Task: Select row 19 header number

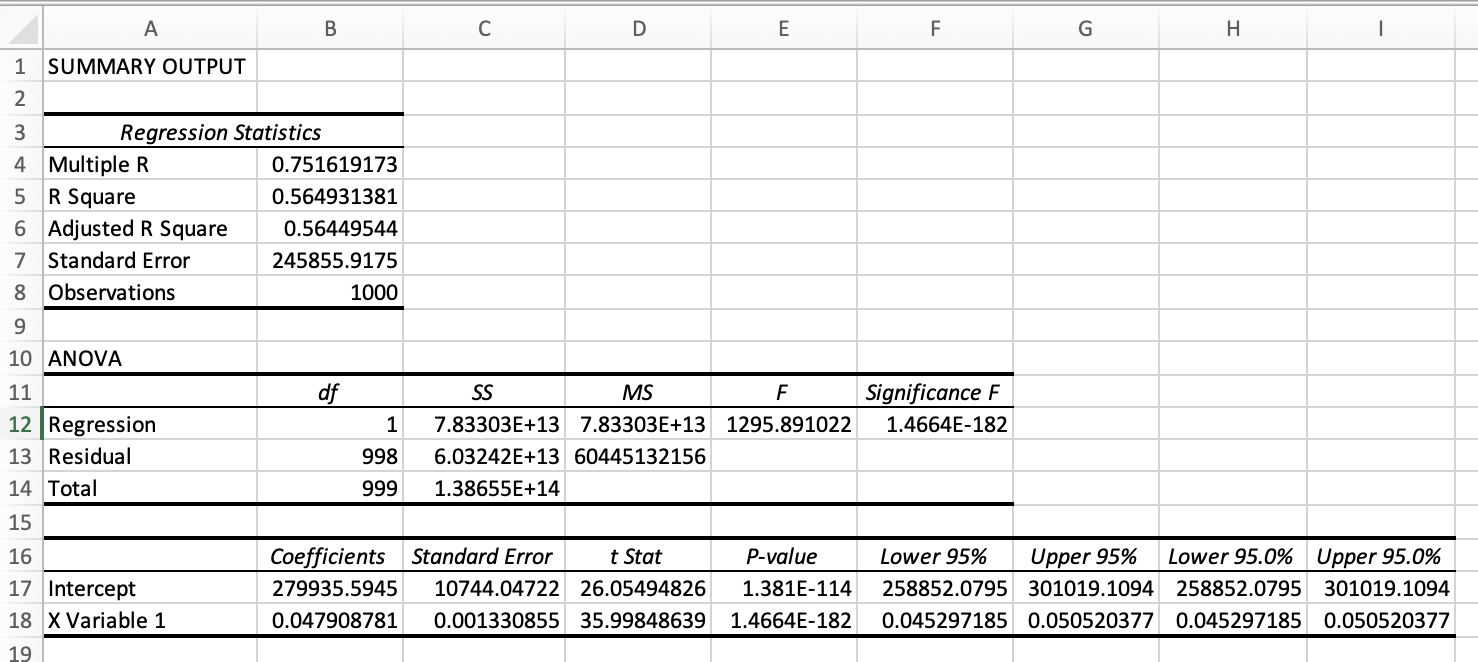Action: click(21, 652)
